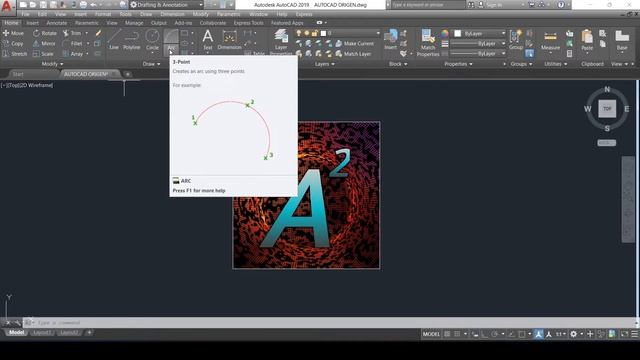The image size is (640, 360).
Task: Open the Drafting & Annotation workspace dropdown
Action: point(167,5)
